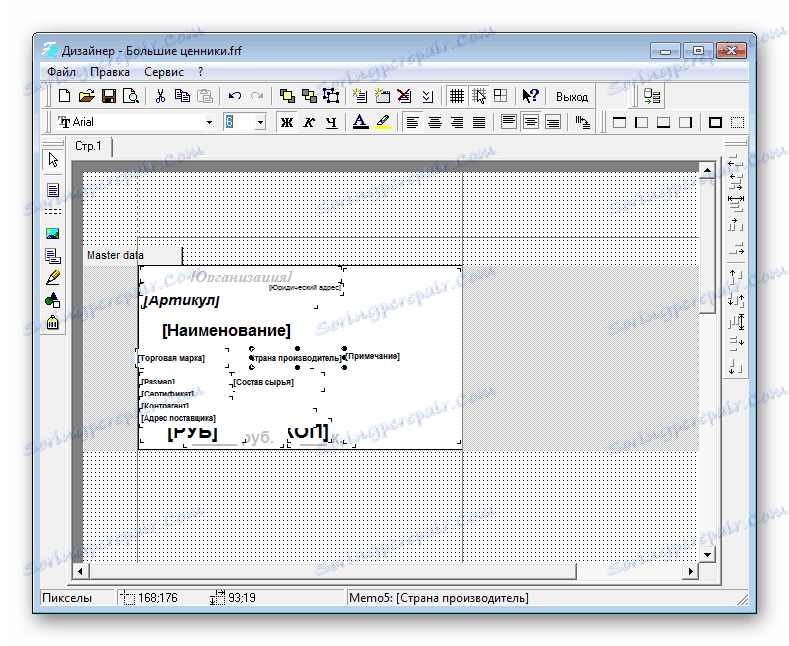
Task: Open the report print preview
Action: (131, 96)
